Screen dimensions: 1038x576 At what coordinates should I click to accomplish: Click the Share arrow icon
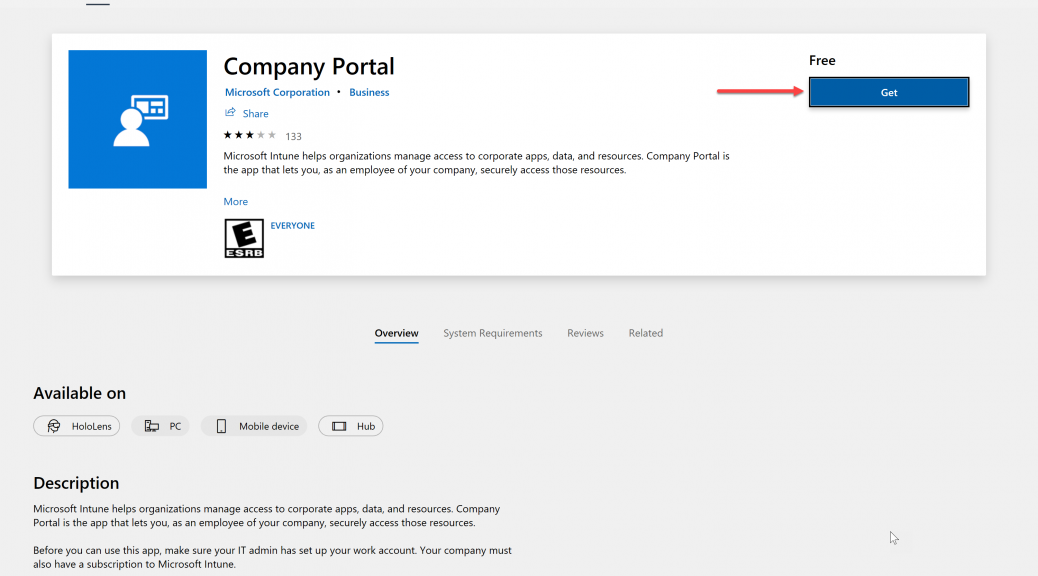[230, 113]
